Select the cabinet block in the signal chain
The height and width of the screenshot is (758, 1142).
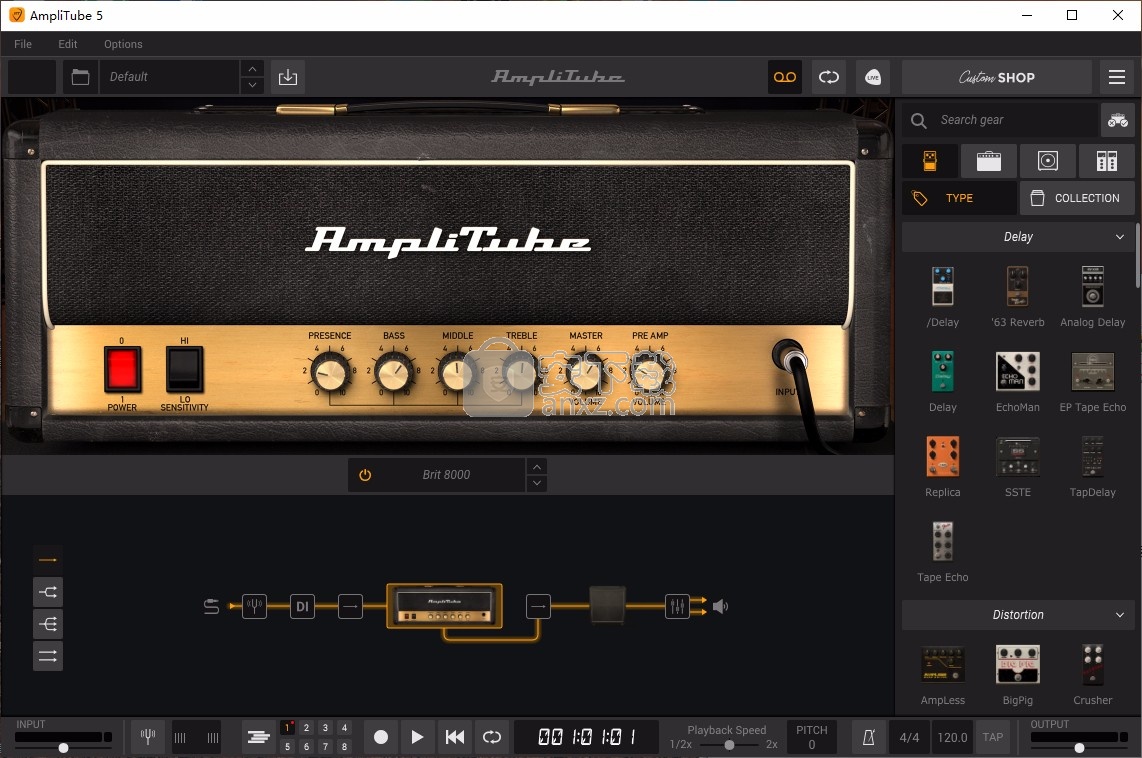pos(607,605)
